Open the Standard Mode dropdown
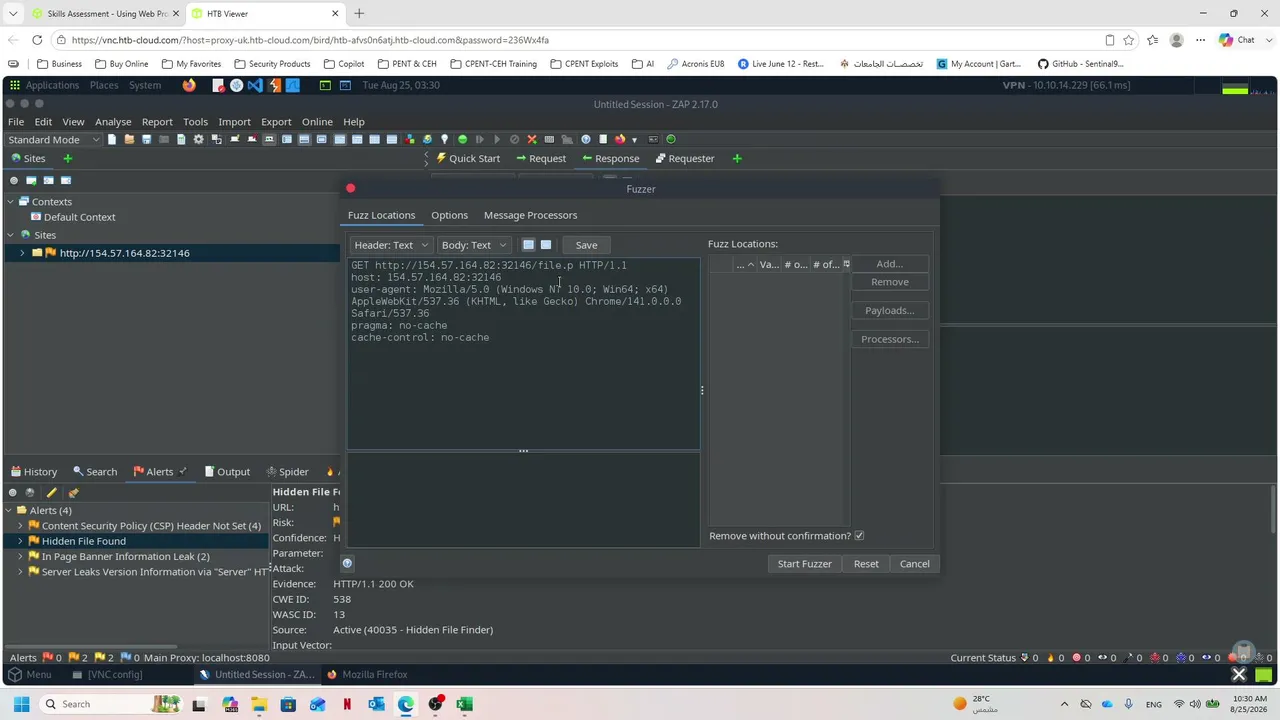Viewport: 1280px width, 720px height. point(54,140)
